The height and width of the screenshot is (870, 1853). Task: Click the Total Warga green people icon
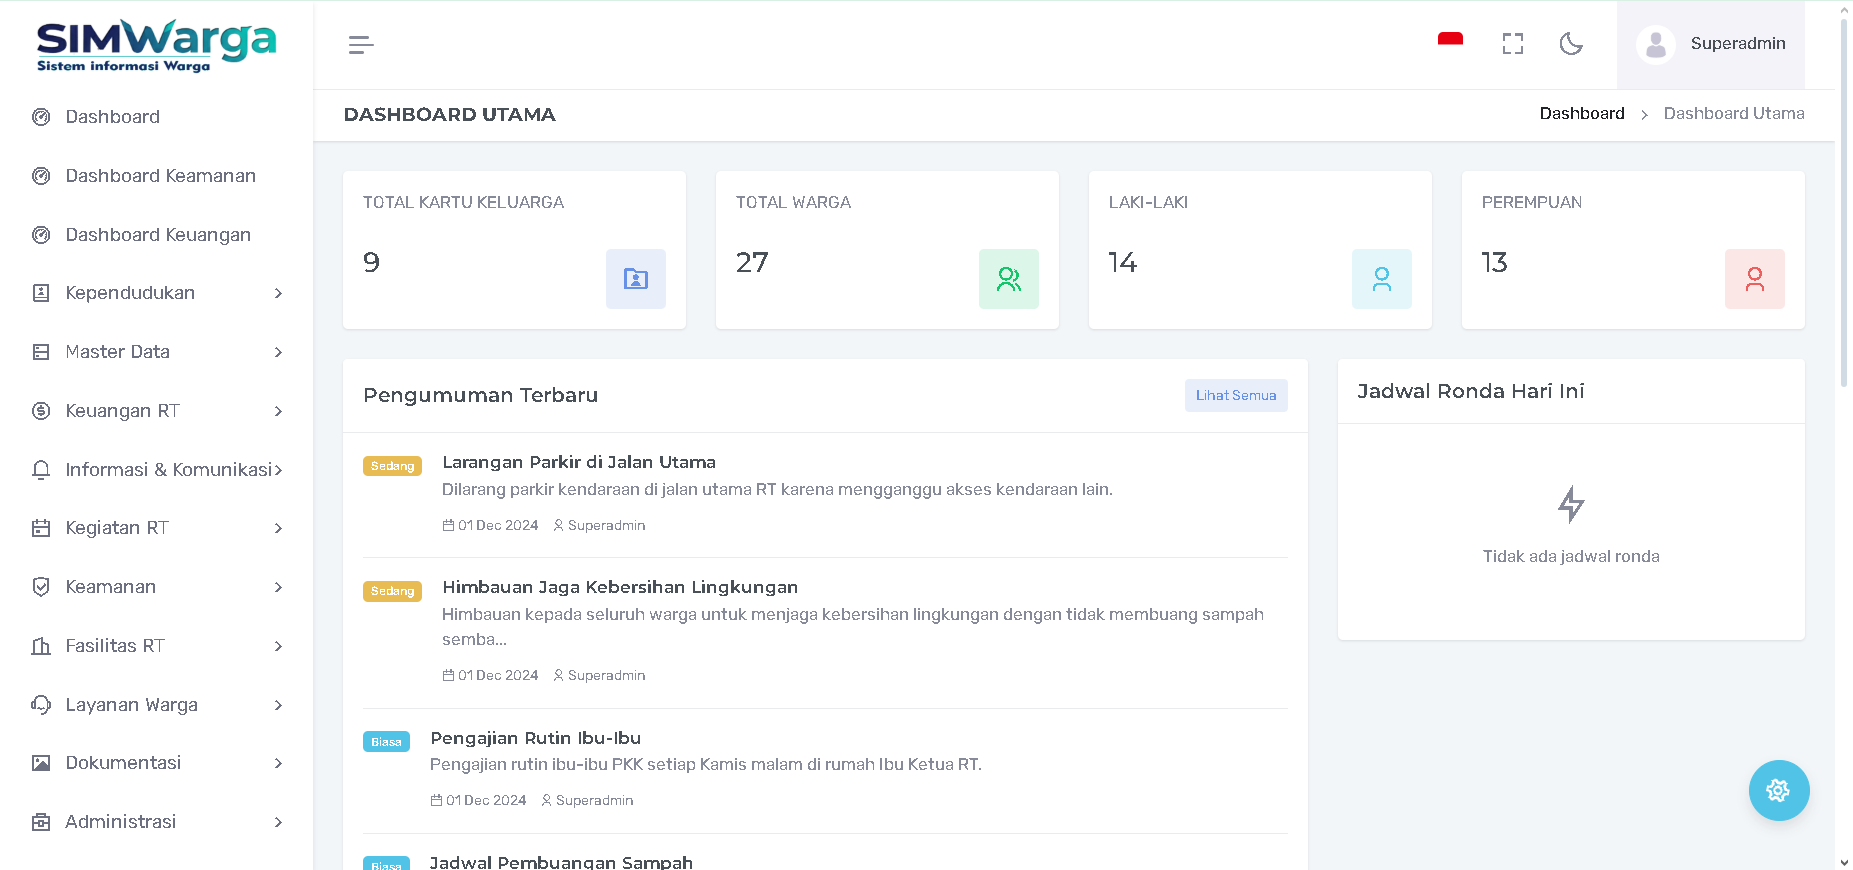tap(1008, 279)
